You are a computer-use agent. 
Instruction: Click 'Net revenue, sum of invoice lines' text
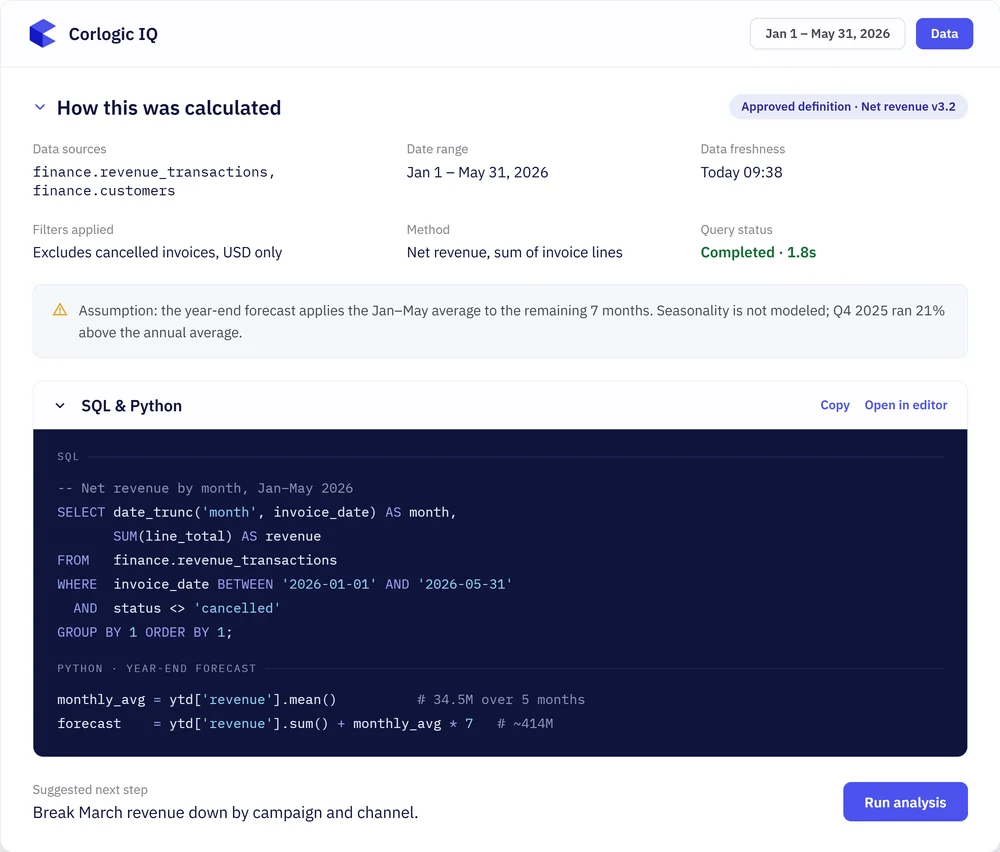point(515,253)
